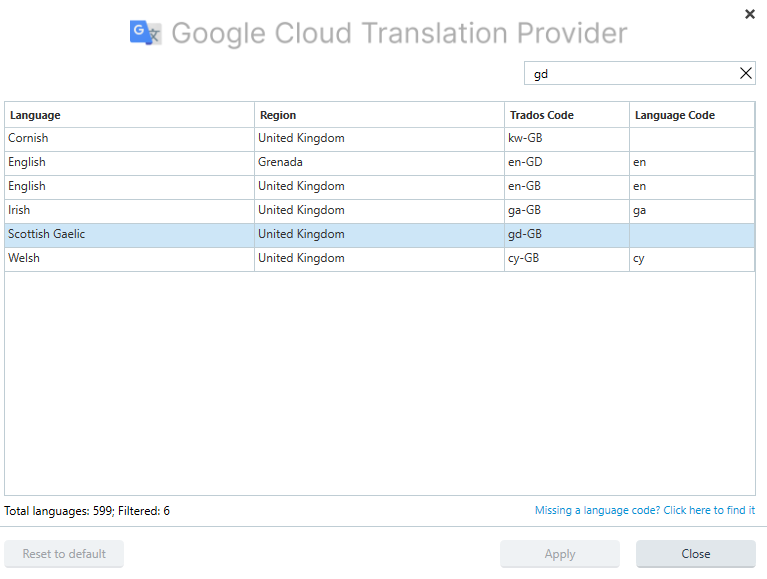Image resolution: width=767 pixels, height=579 pixels.
Task: Sort by the Region column header
Action: tap(379, 115)
